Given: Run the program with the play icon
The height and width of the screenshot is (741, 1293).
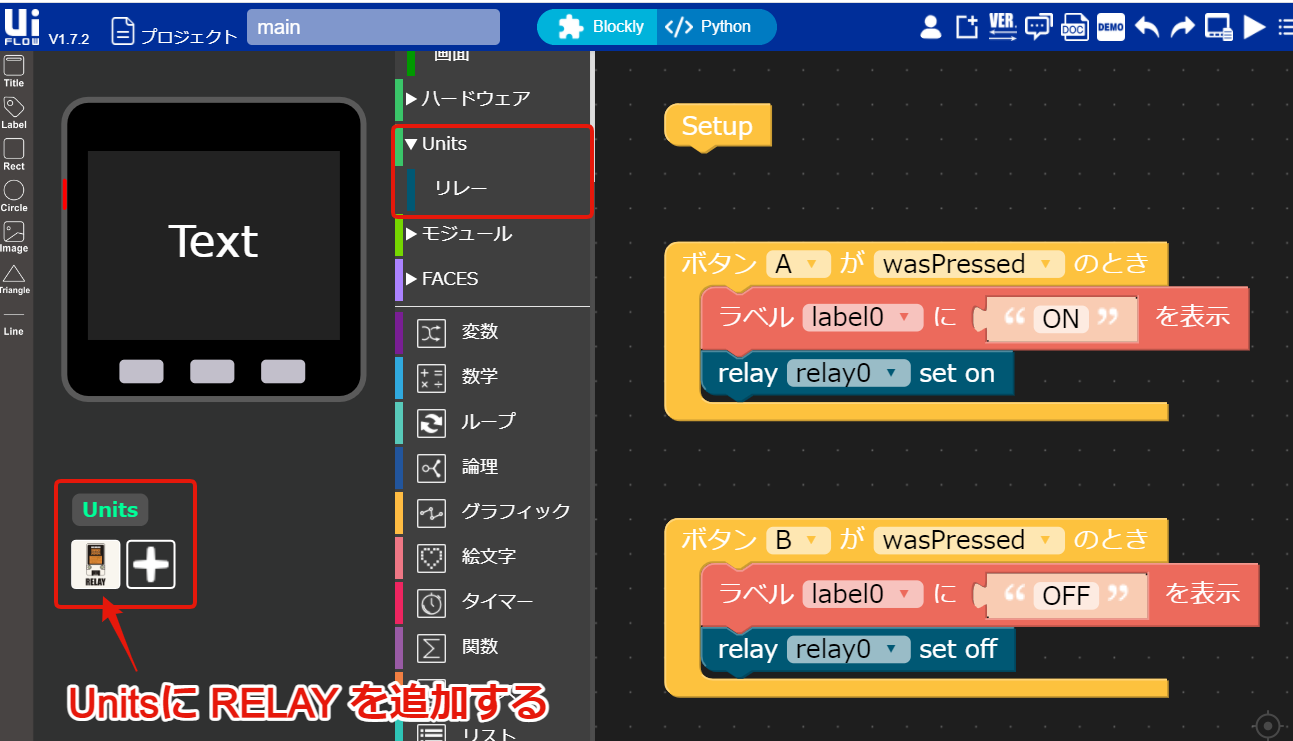Looking at the screenshot, I should tap(1255, 27).
